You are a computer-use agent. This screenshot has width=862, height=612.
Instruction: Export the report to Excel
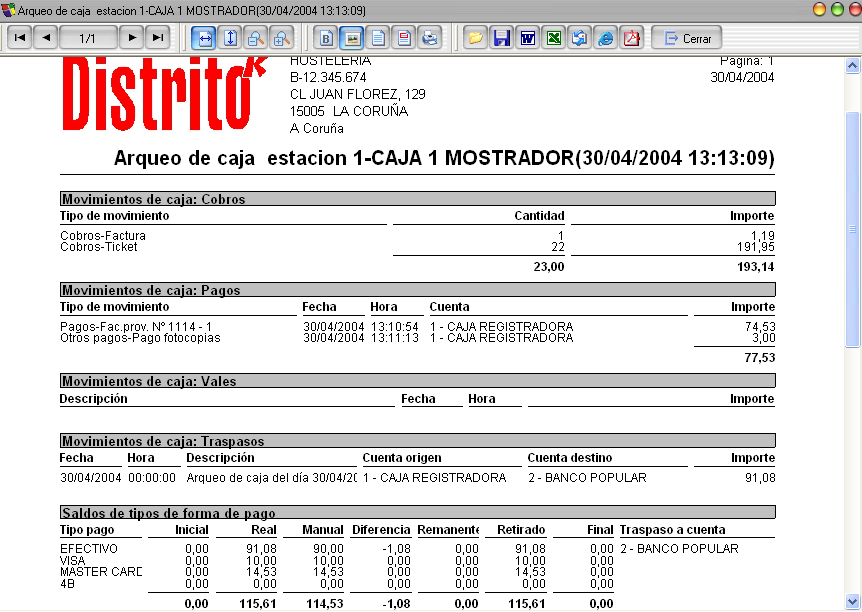point(554,38)
